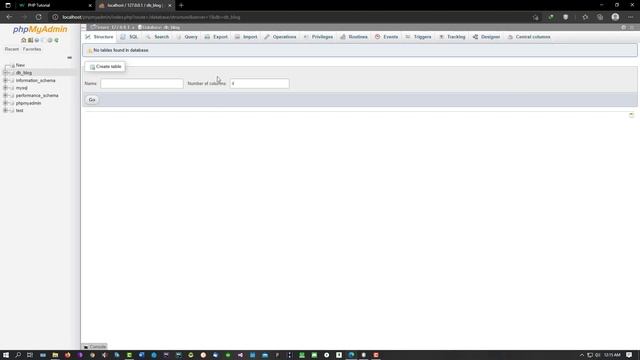The image size is (640, 360).
Task: Select db_blog database in tree
Action: (24, 73)
